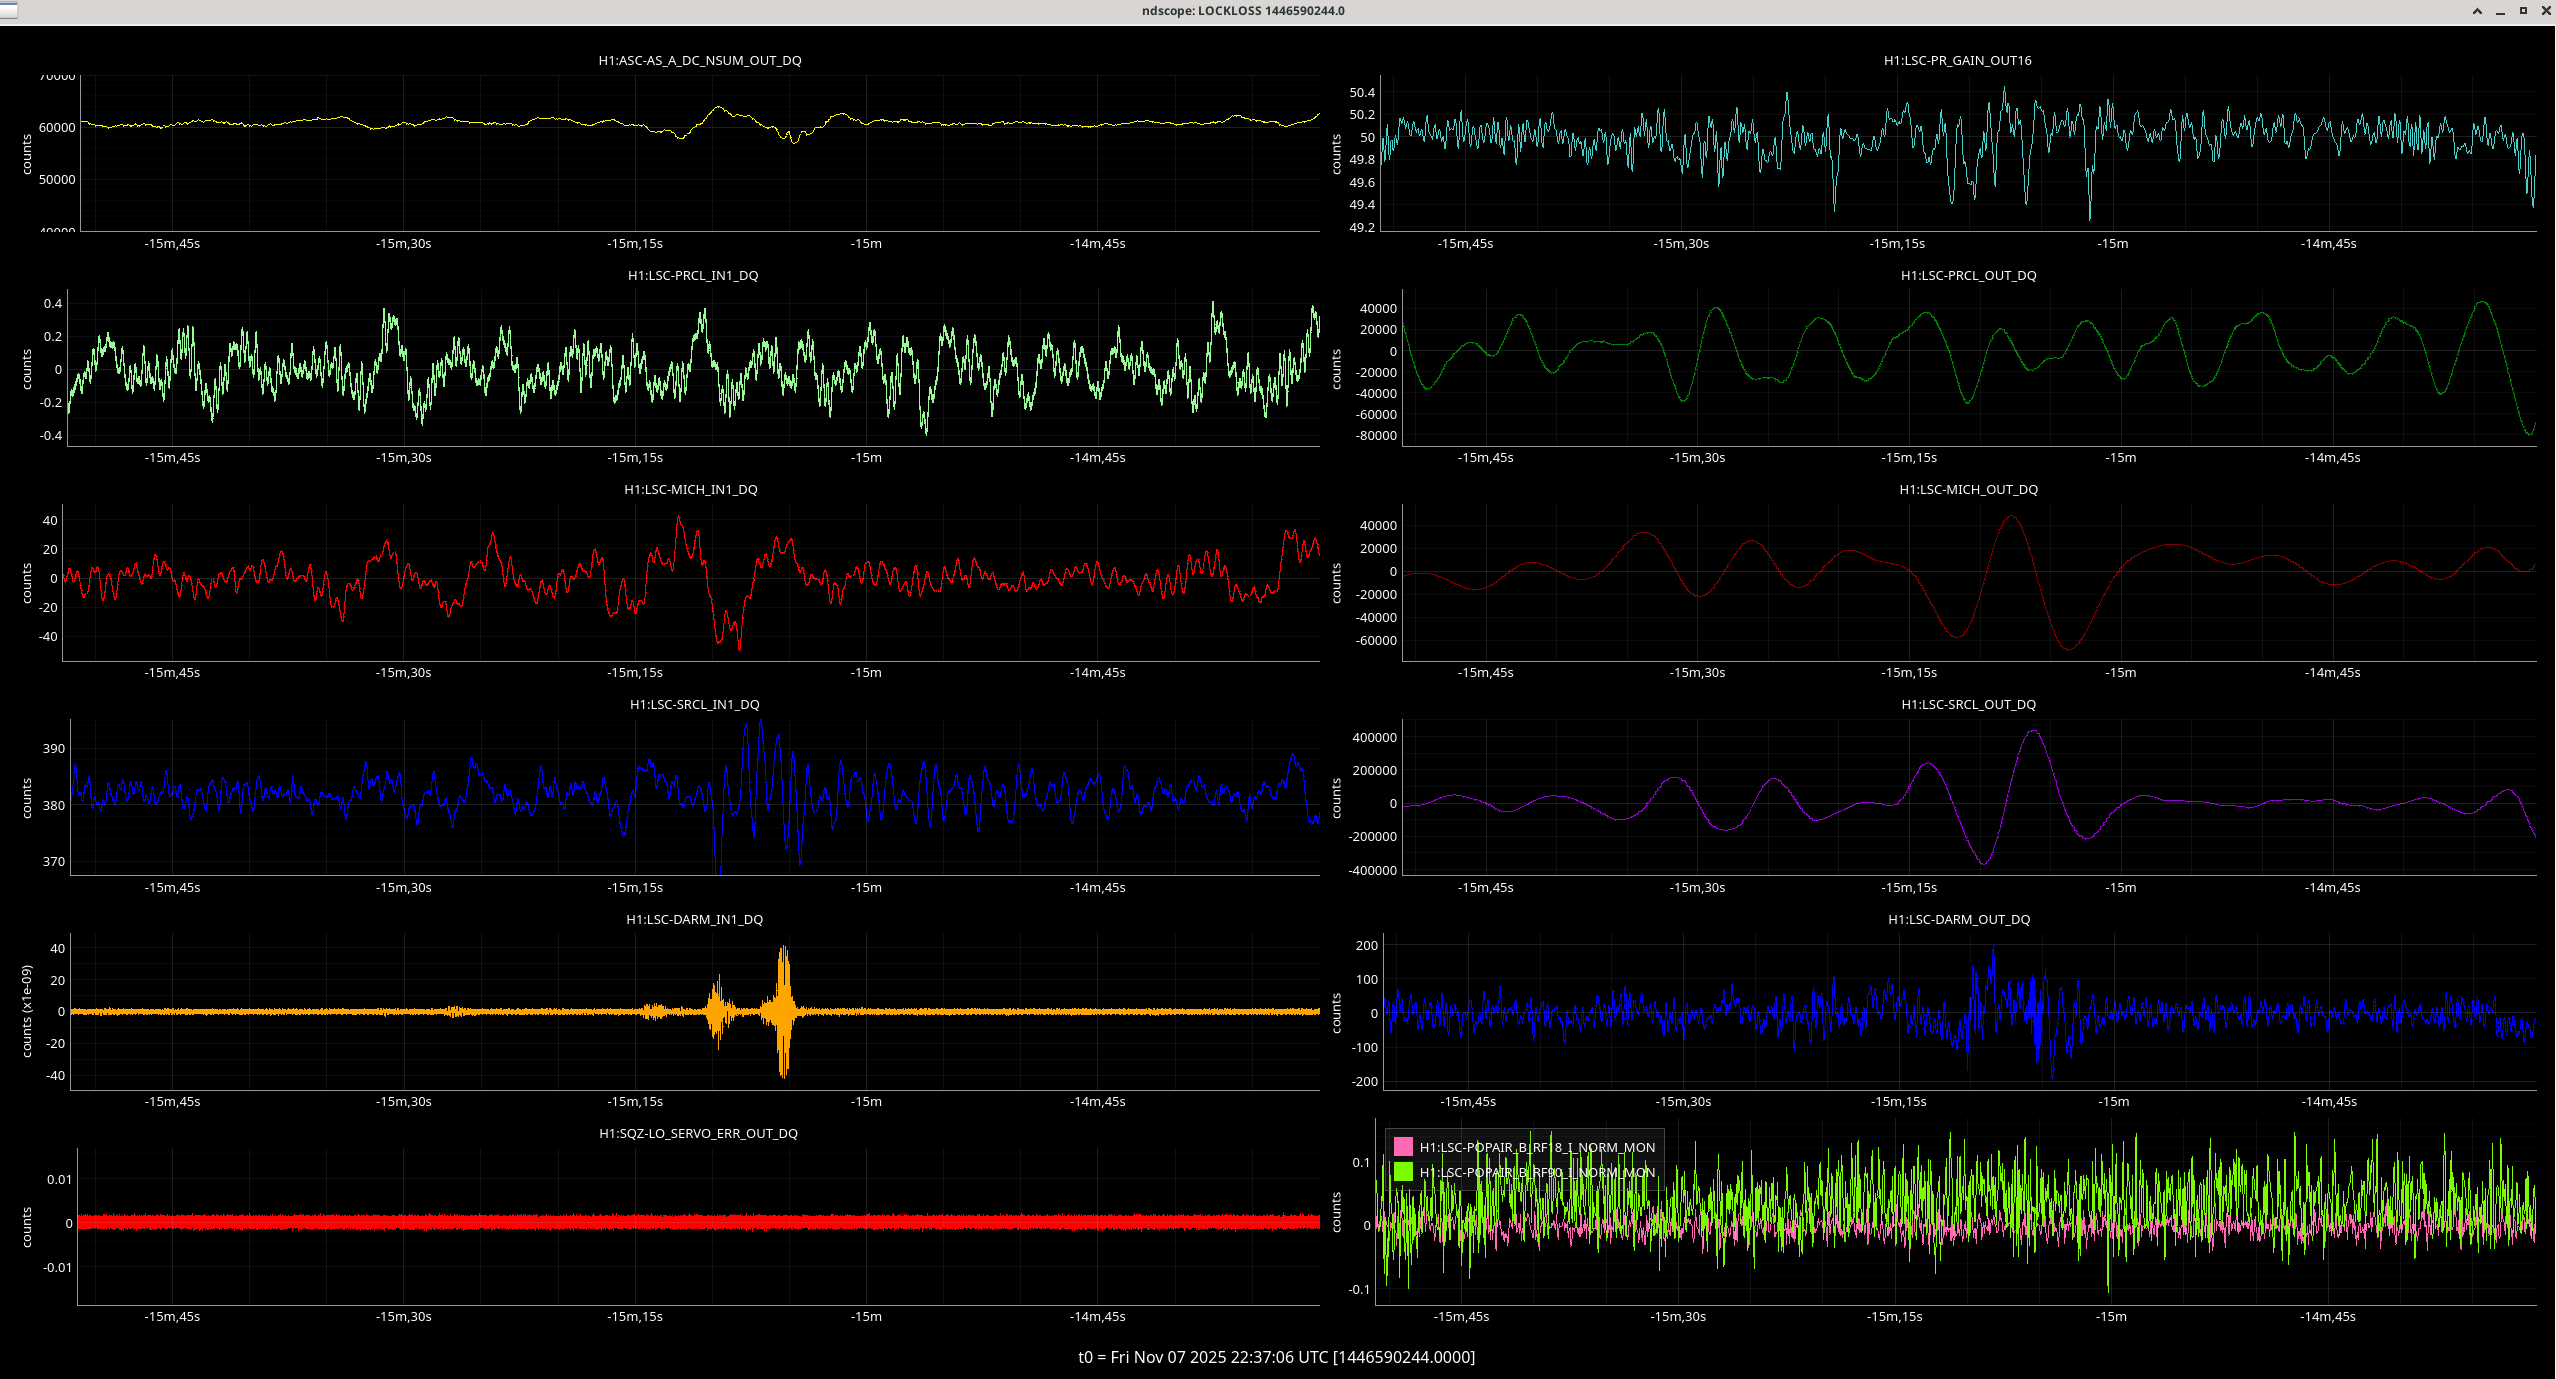Click the shade (roll-up) arrow in title bar

click(2477, 11)
